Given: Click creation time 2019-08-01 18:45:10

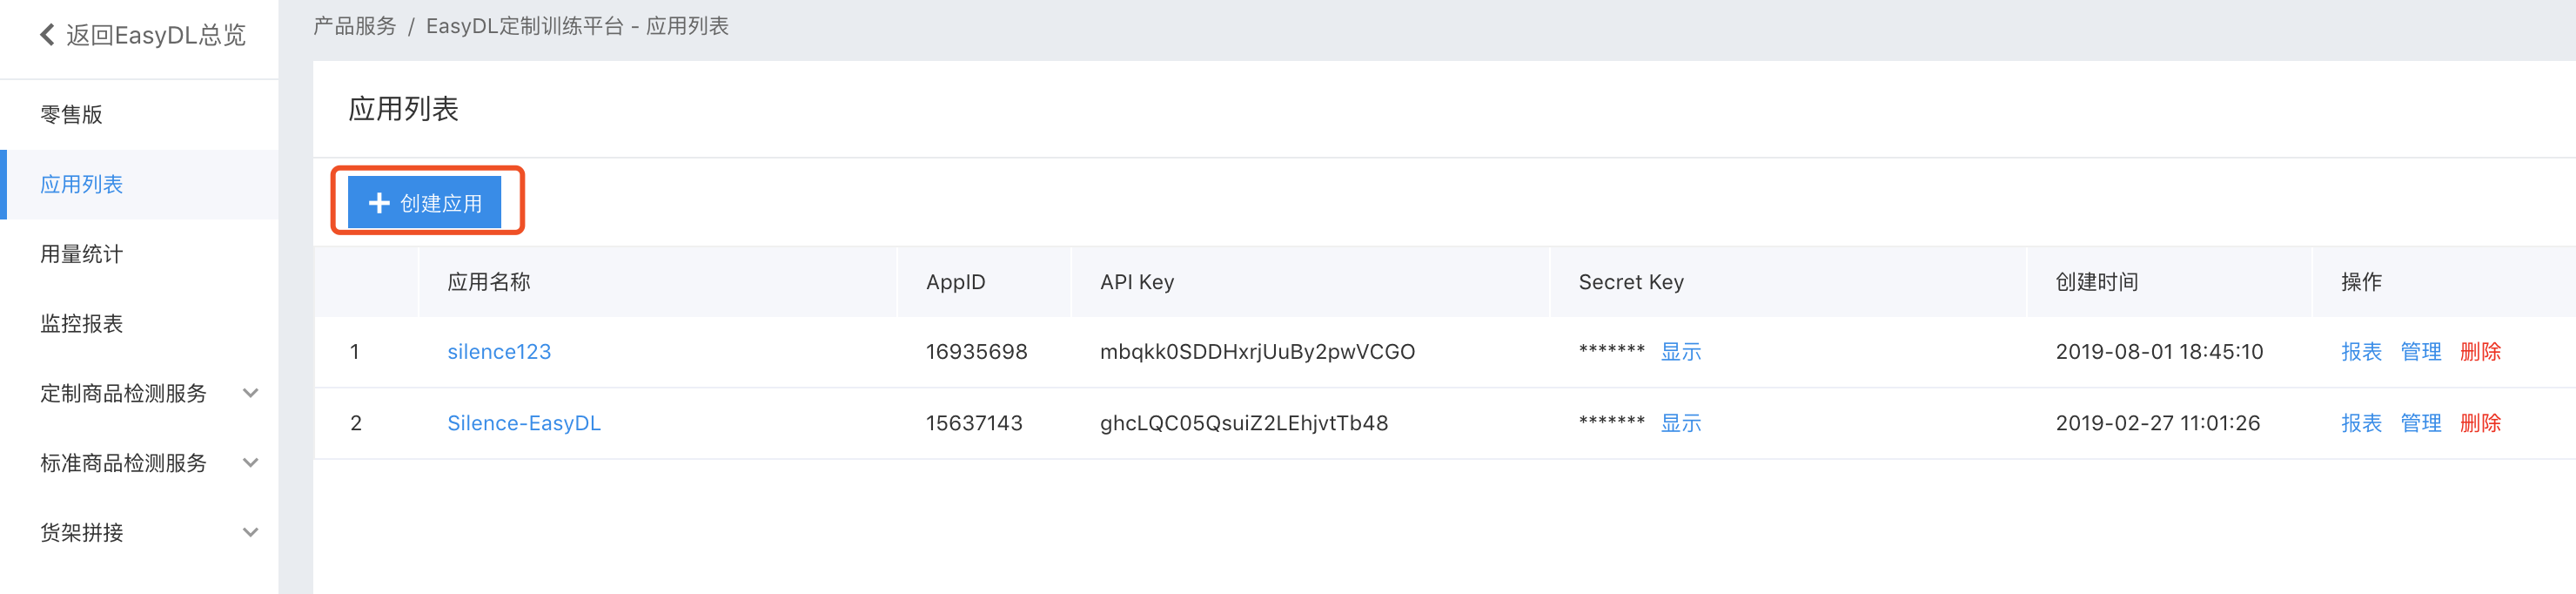Looking at the screenshot, I should click(2159, 352).
